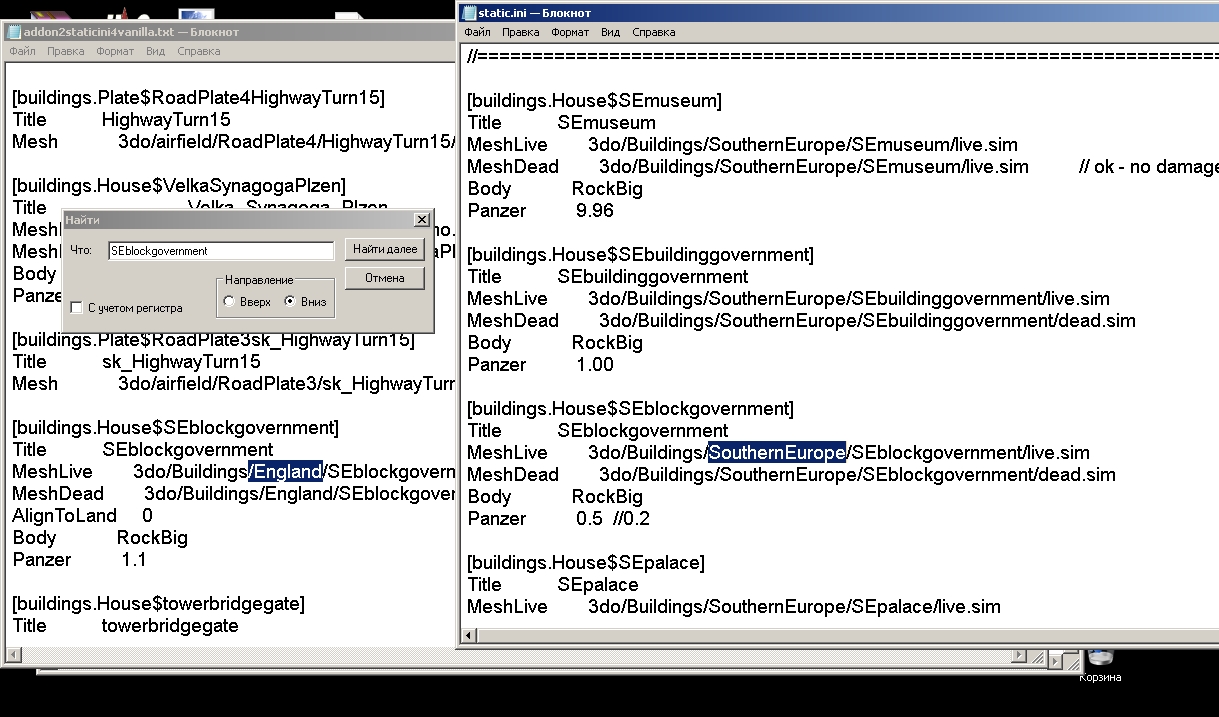This screenshot has width=1219, height=717.
Task: Click Body RockBig line in left window
Action: coord(100,538)
